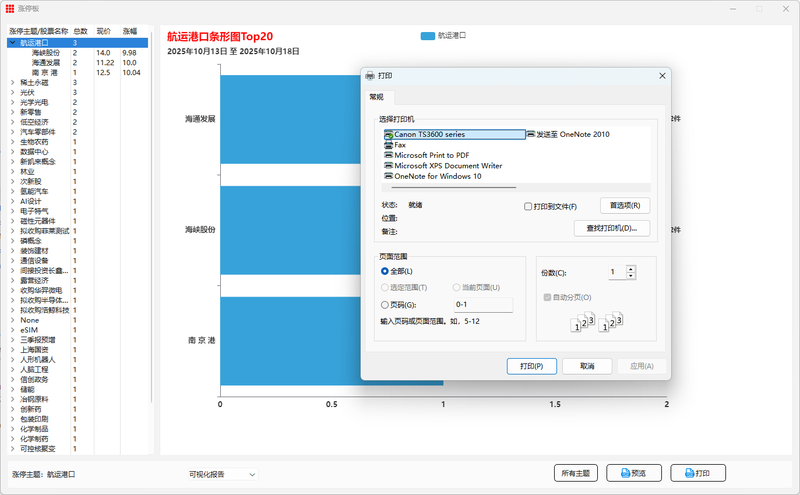
Task: Click the 航运港口 legend color swatch
Action: 428,36
